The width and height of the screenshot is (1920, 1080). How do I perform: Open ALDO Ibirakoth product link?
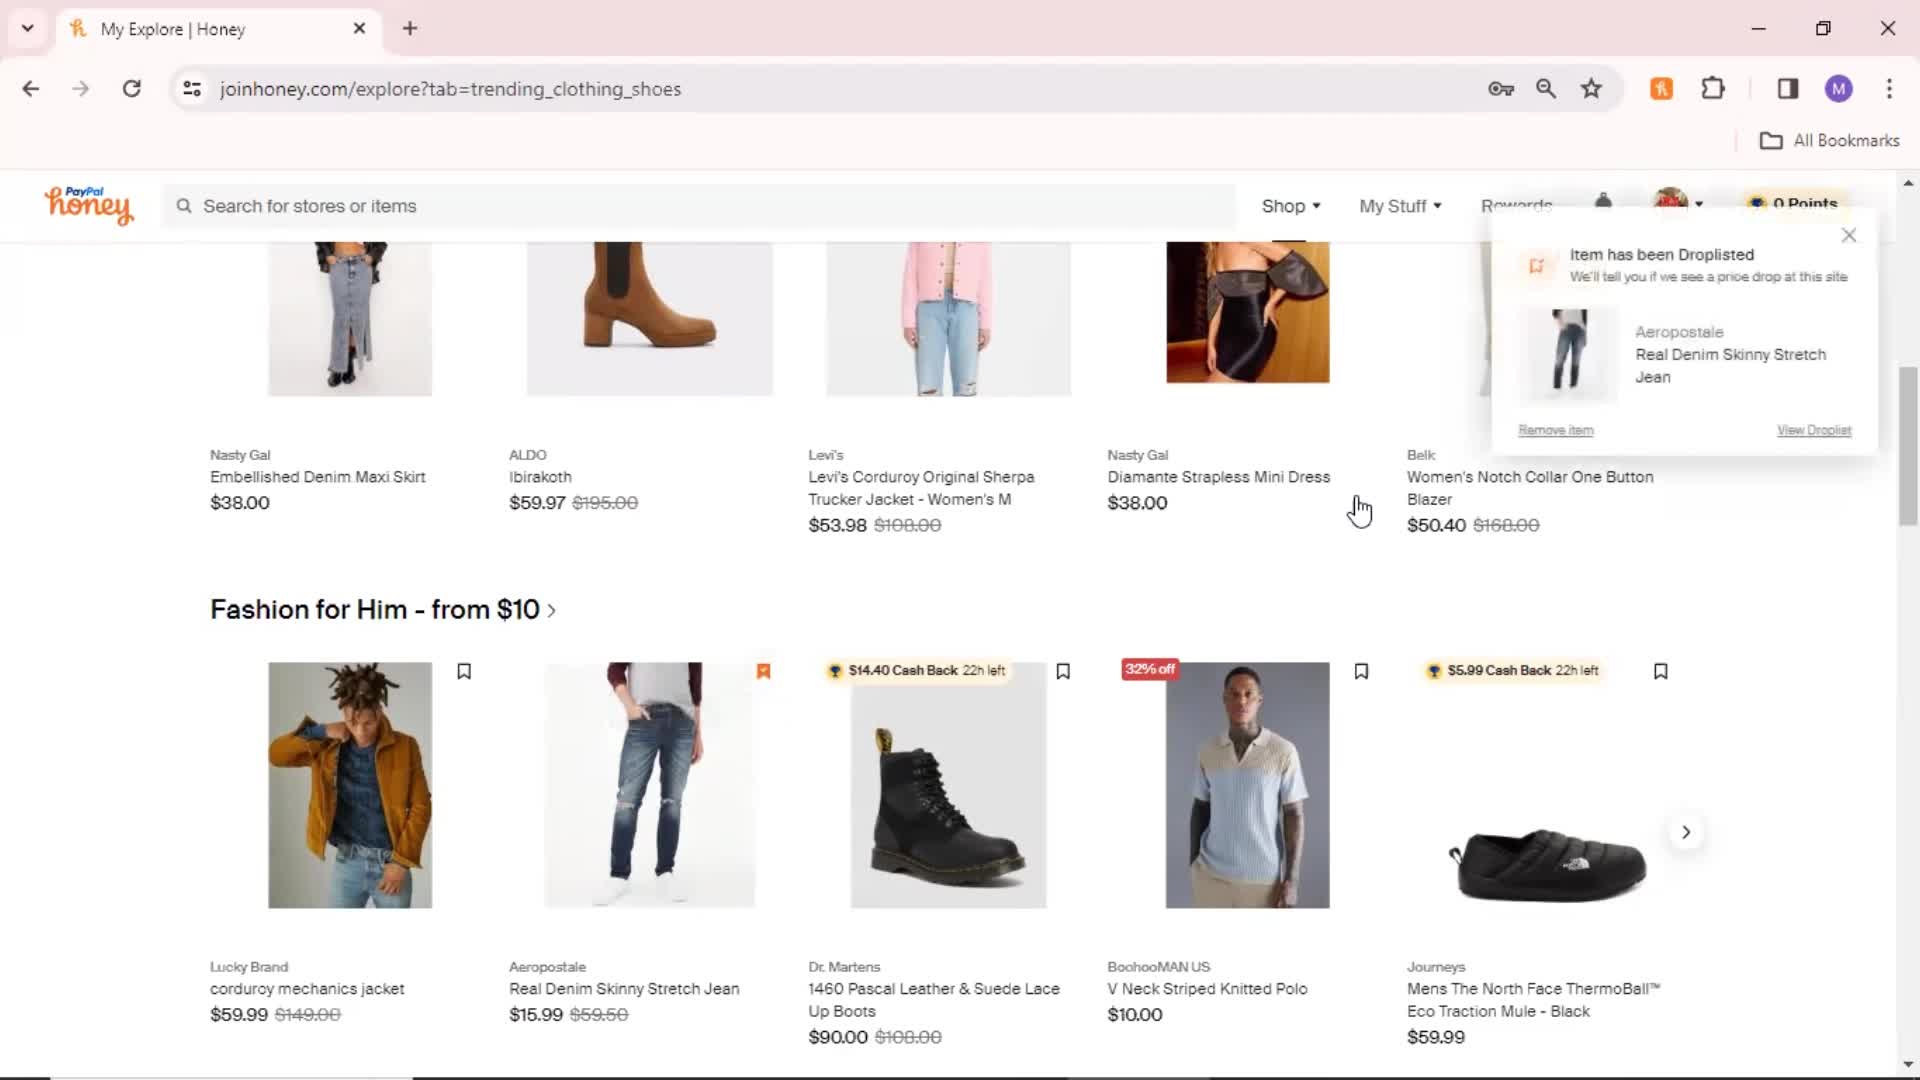pyautogui.click(x=540, y=477)
